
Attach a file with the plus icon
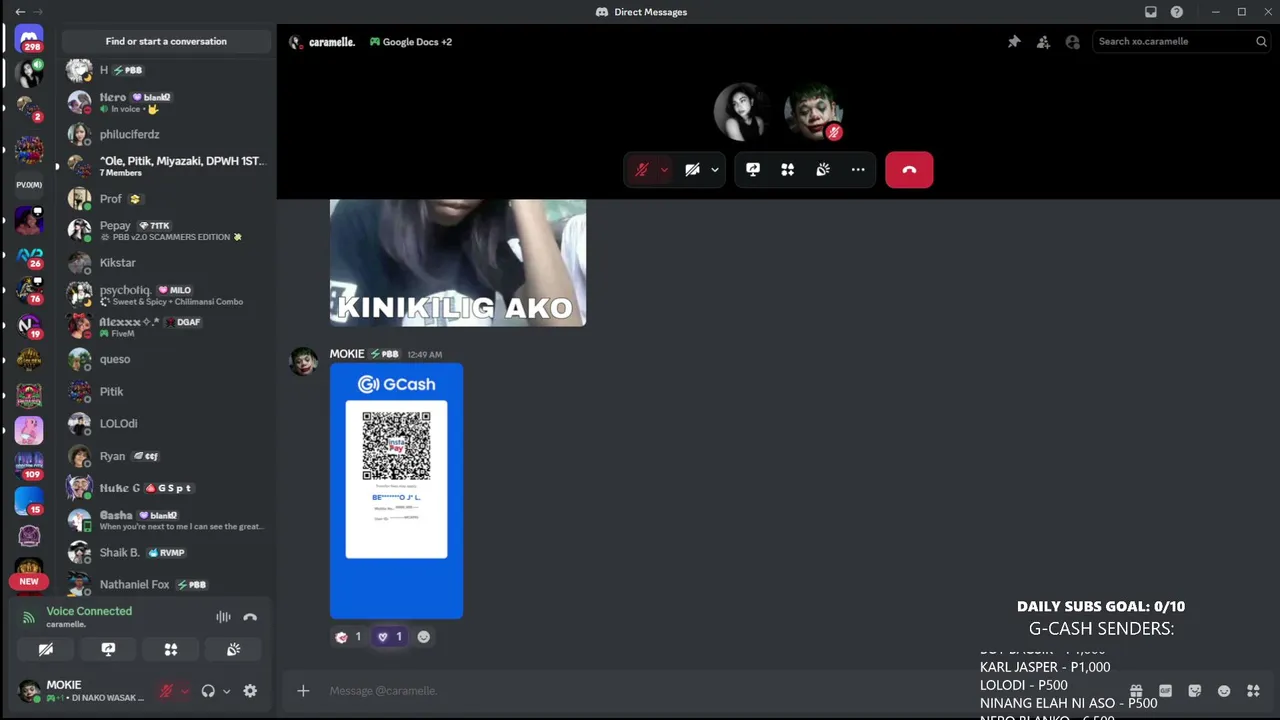303,690
